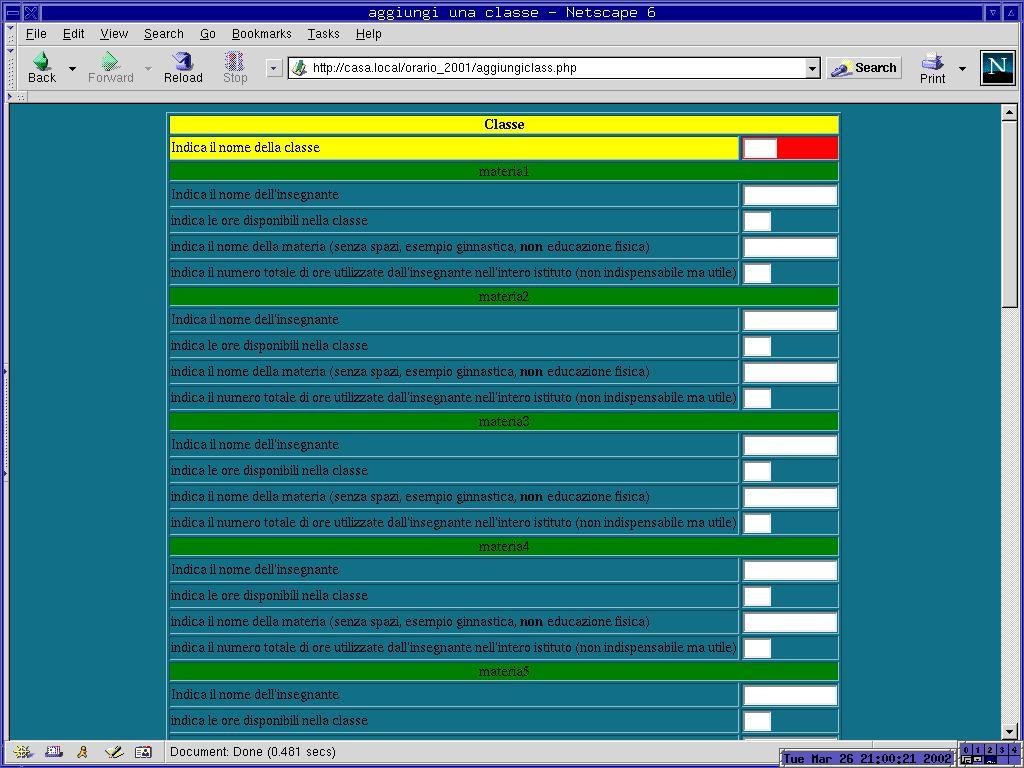Viewport: 1024px width, 768px height.
Task: Open Composer from the status bar icon
Action: pyautogui.click(x=113, y=752)
